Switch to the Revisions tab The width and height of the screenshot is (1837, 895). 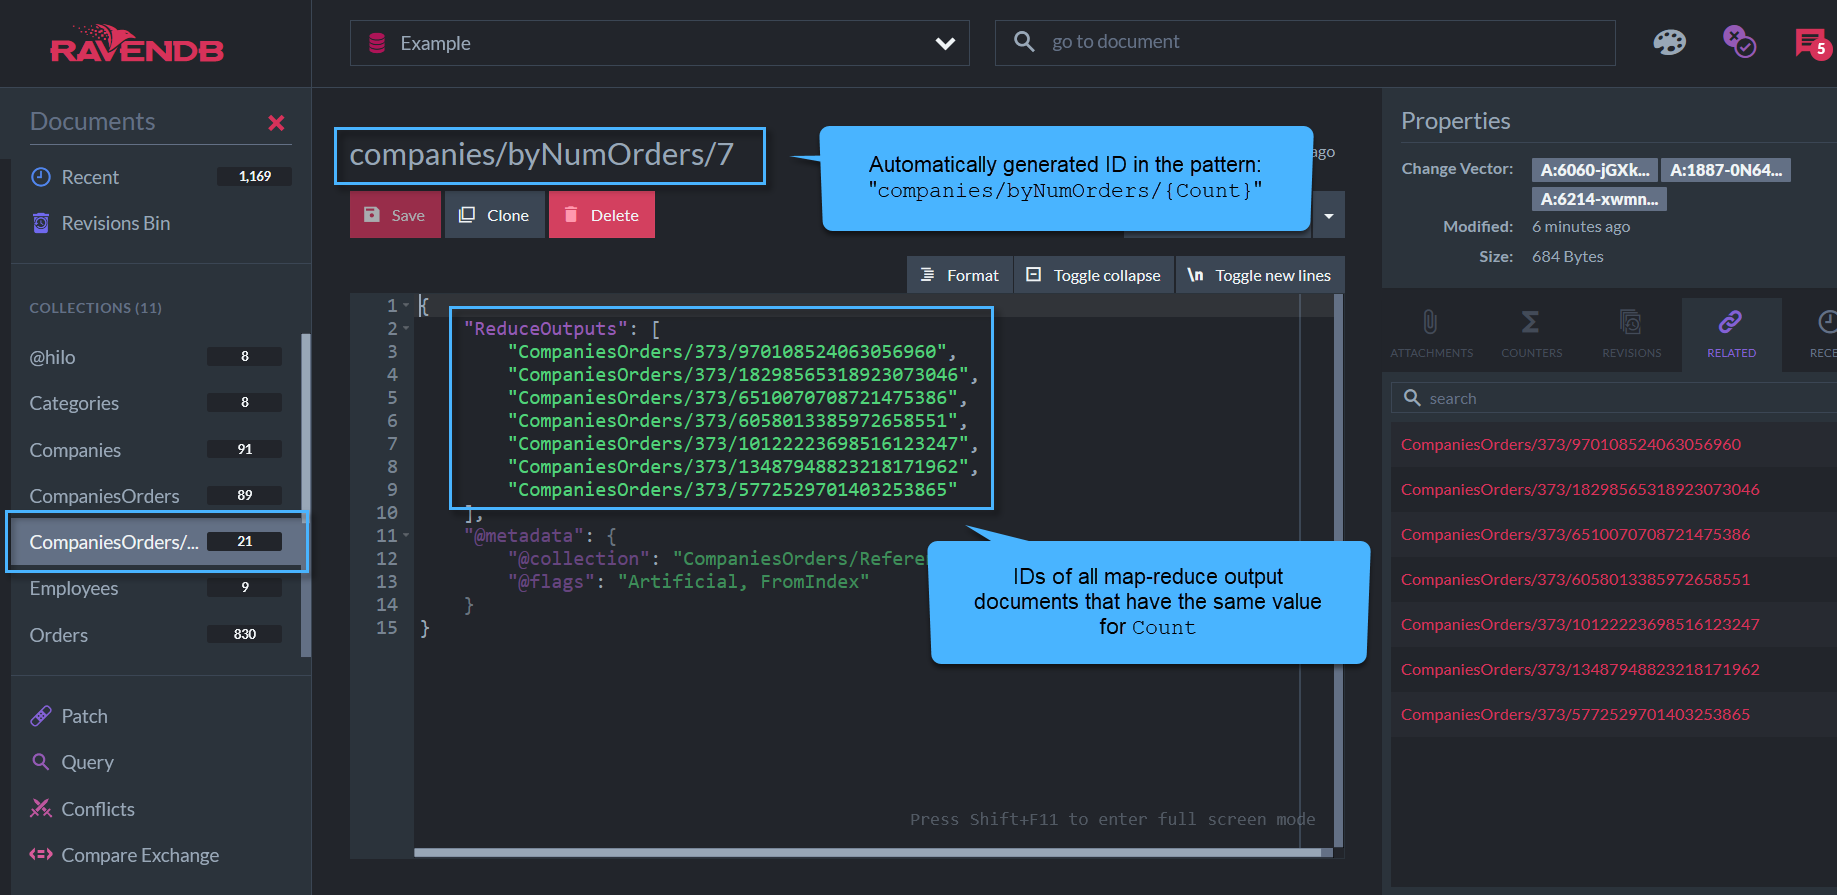(1631, 335)
